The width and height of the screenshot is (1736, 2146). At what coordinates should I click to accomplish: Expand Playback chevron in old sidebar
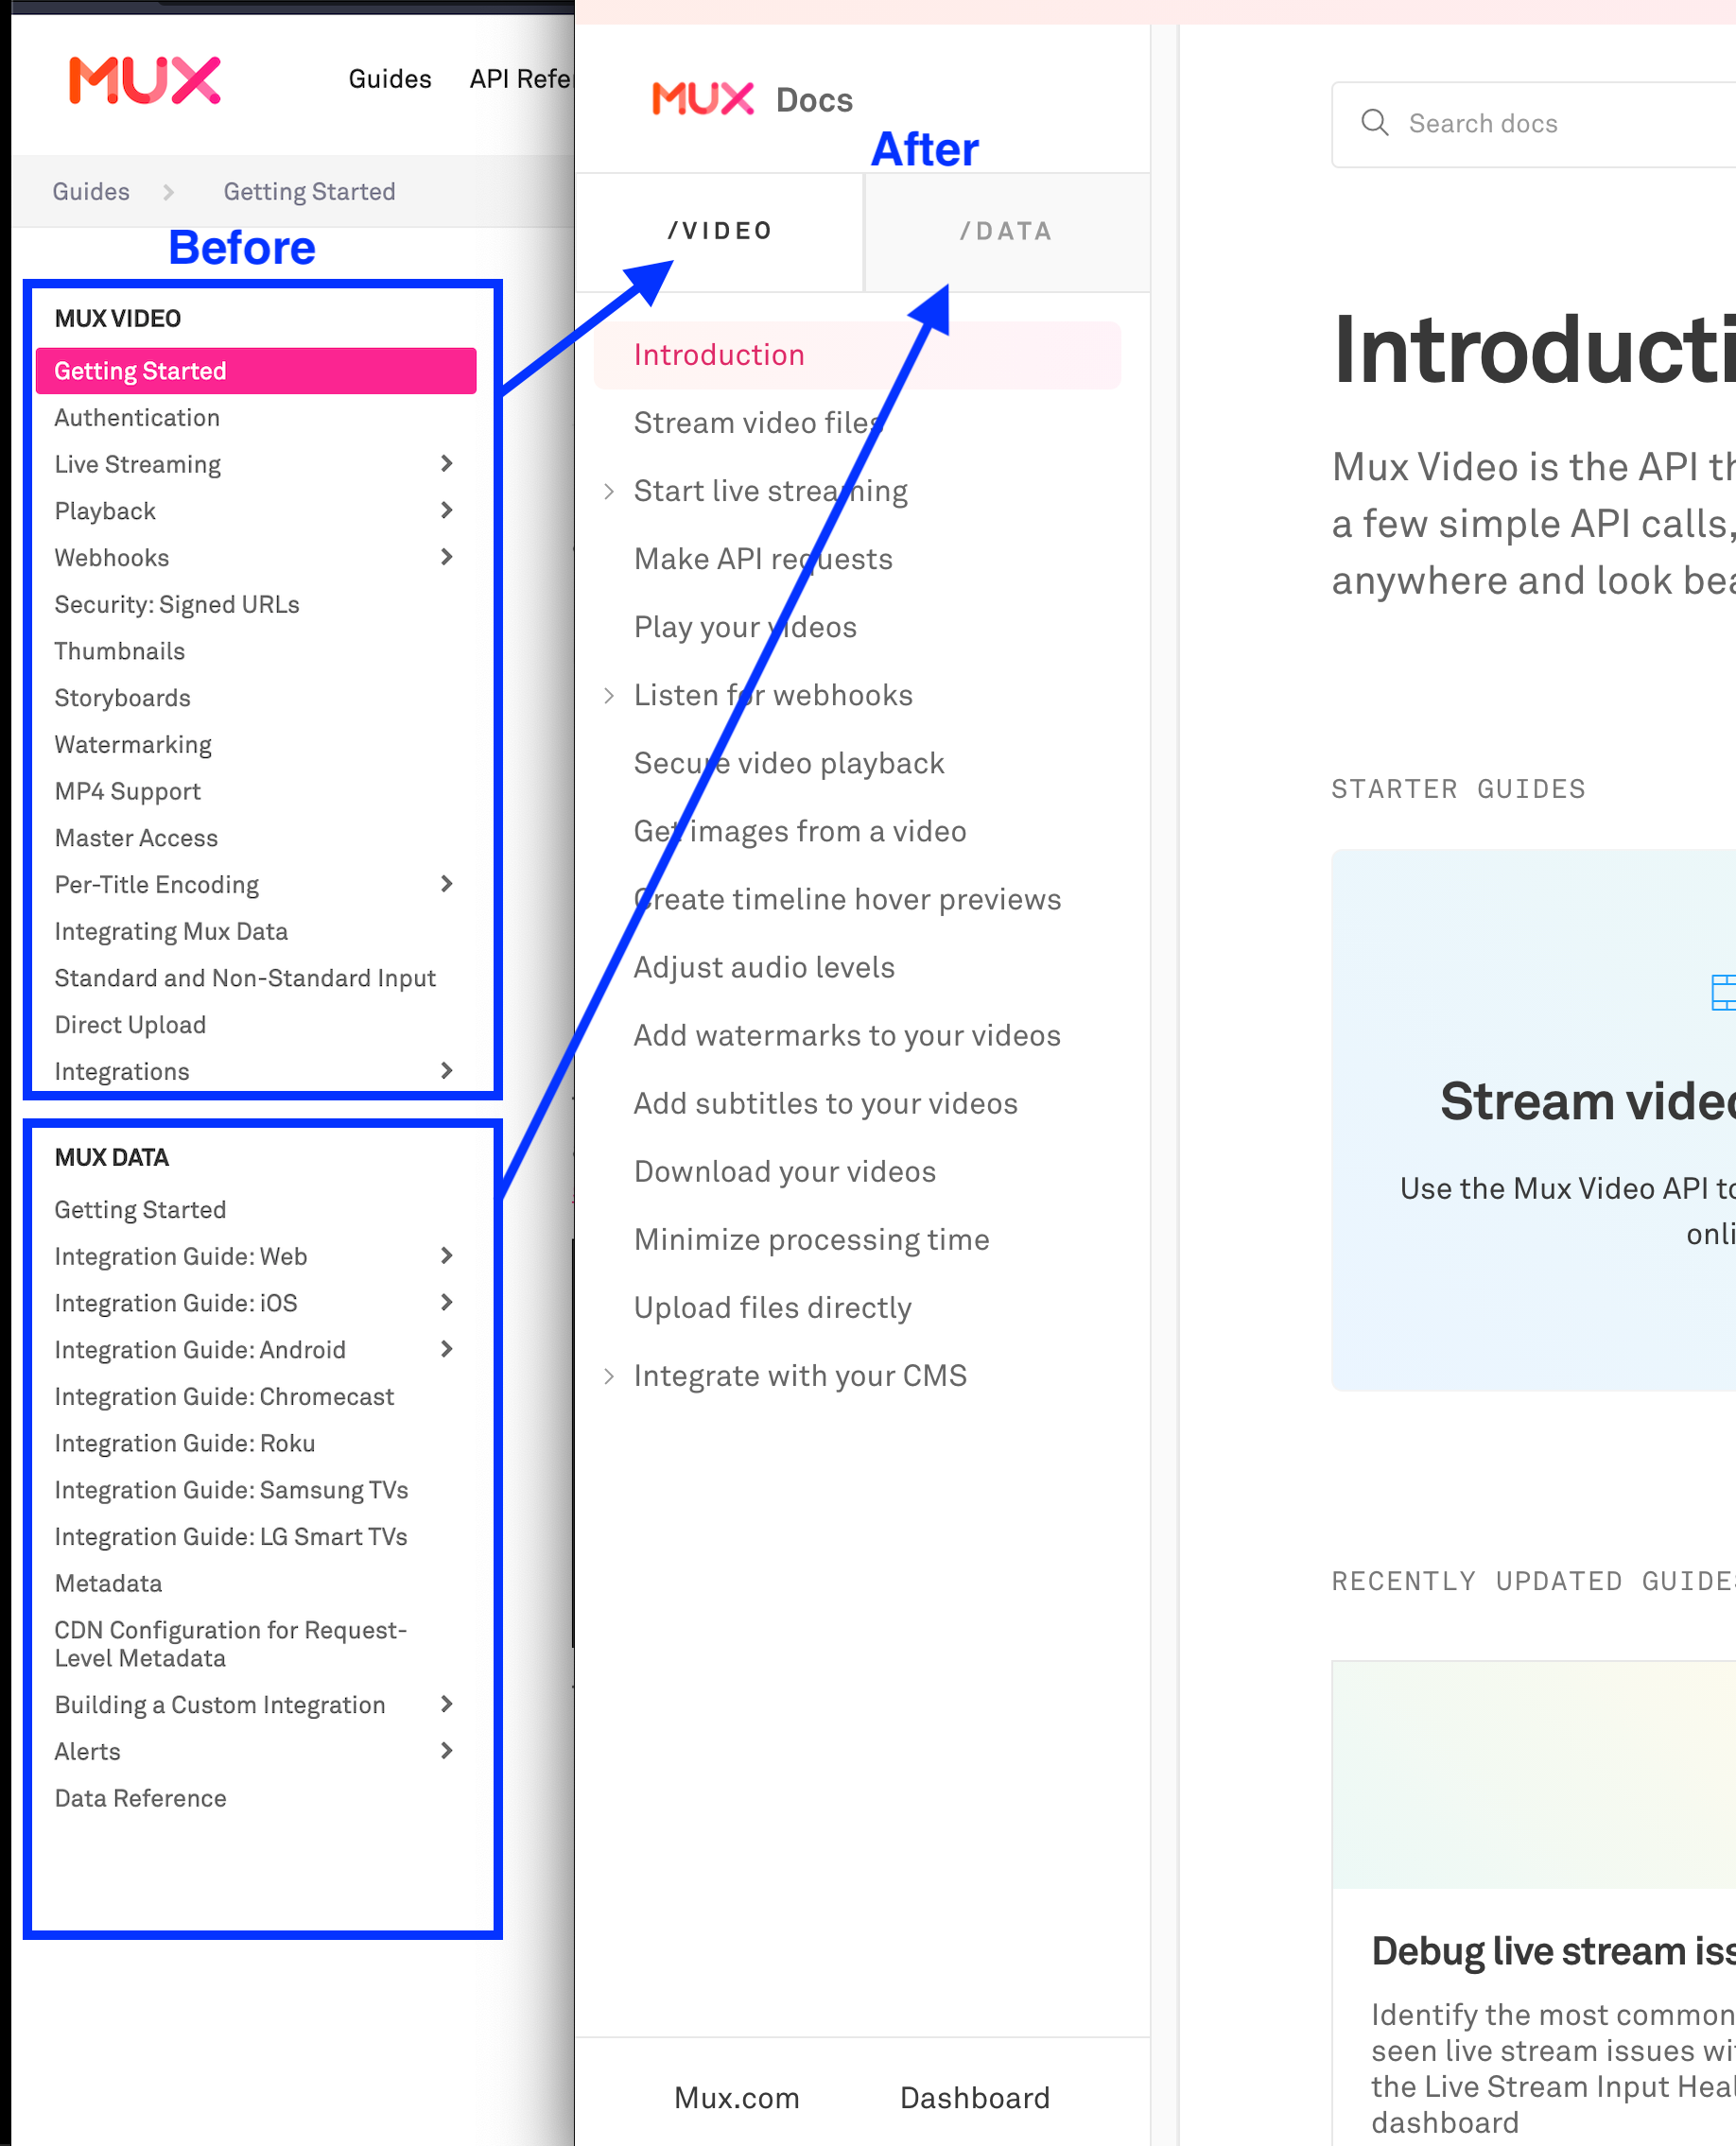coord(447,510)
